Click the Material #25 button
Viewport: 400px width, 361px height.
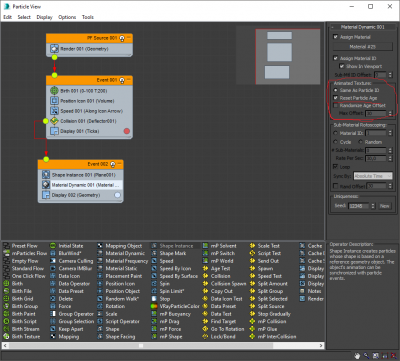[x=363, y=47]
